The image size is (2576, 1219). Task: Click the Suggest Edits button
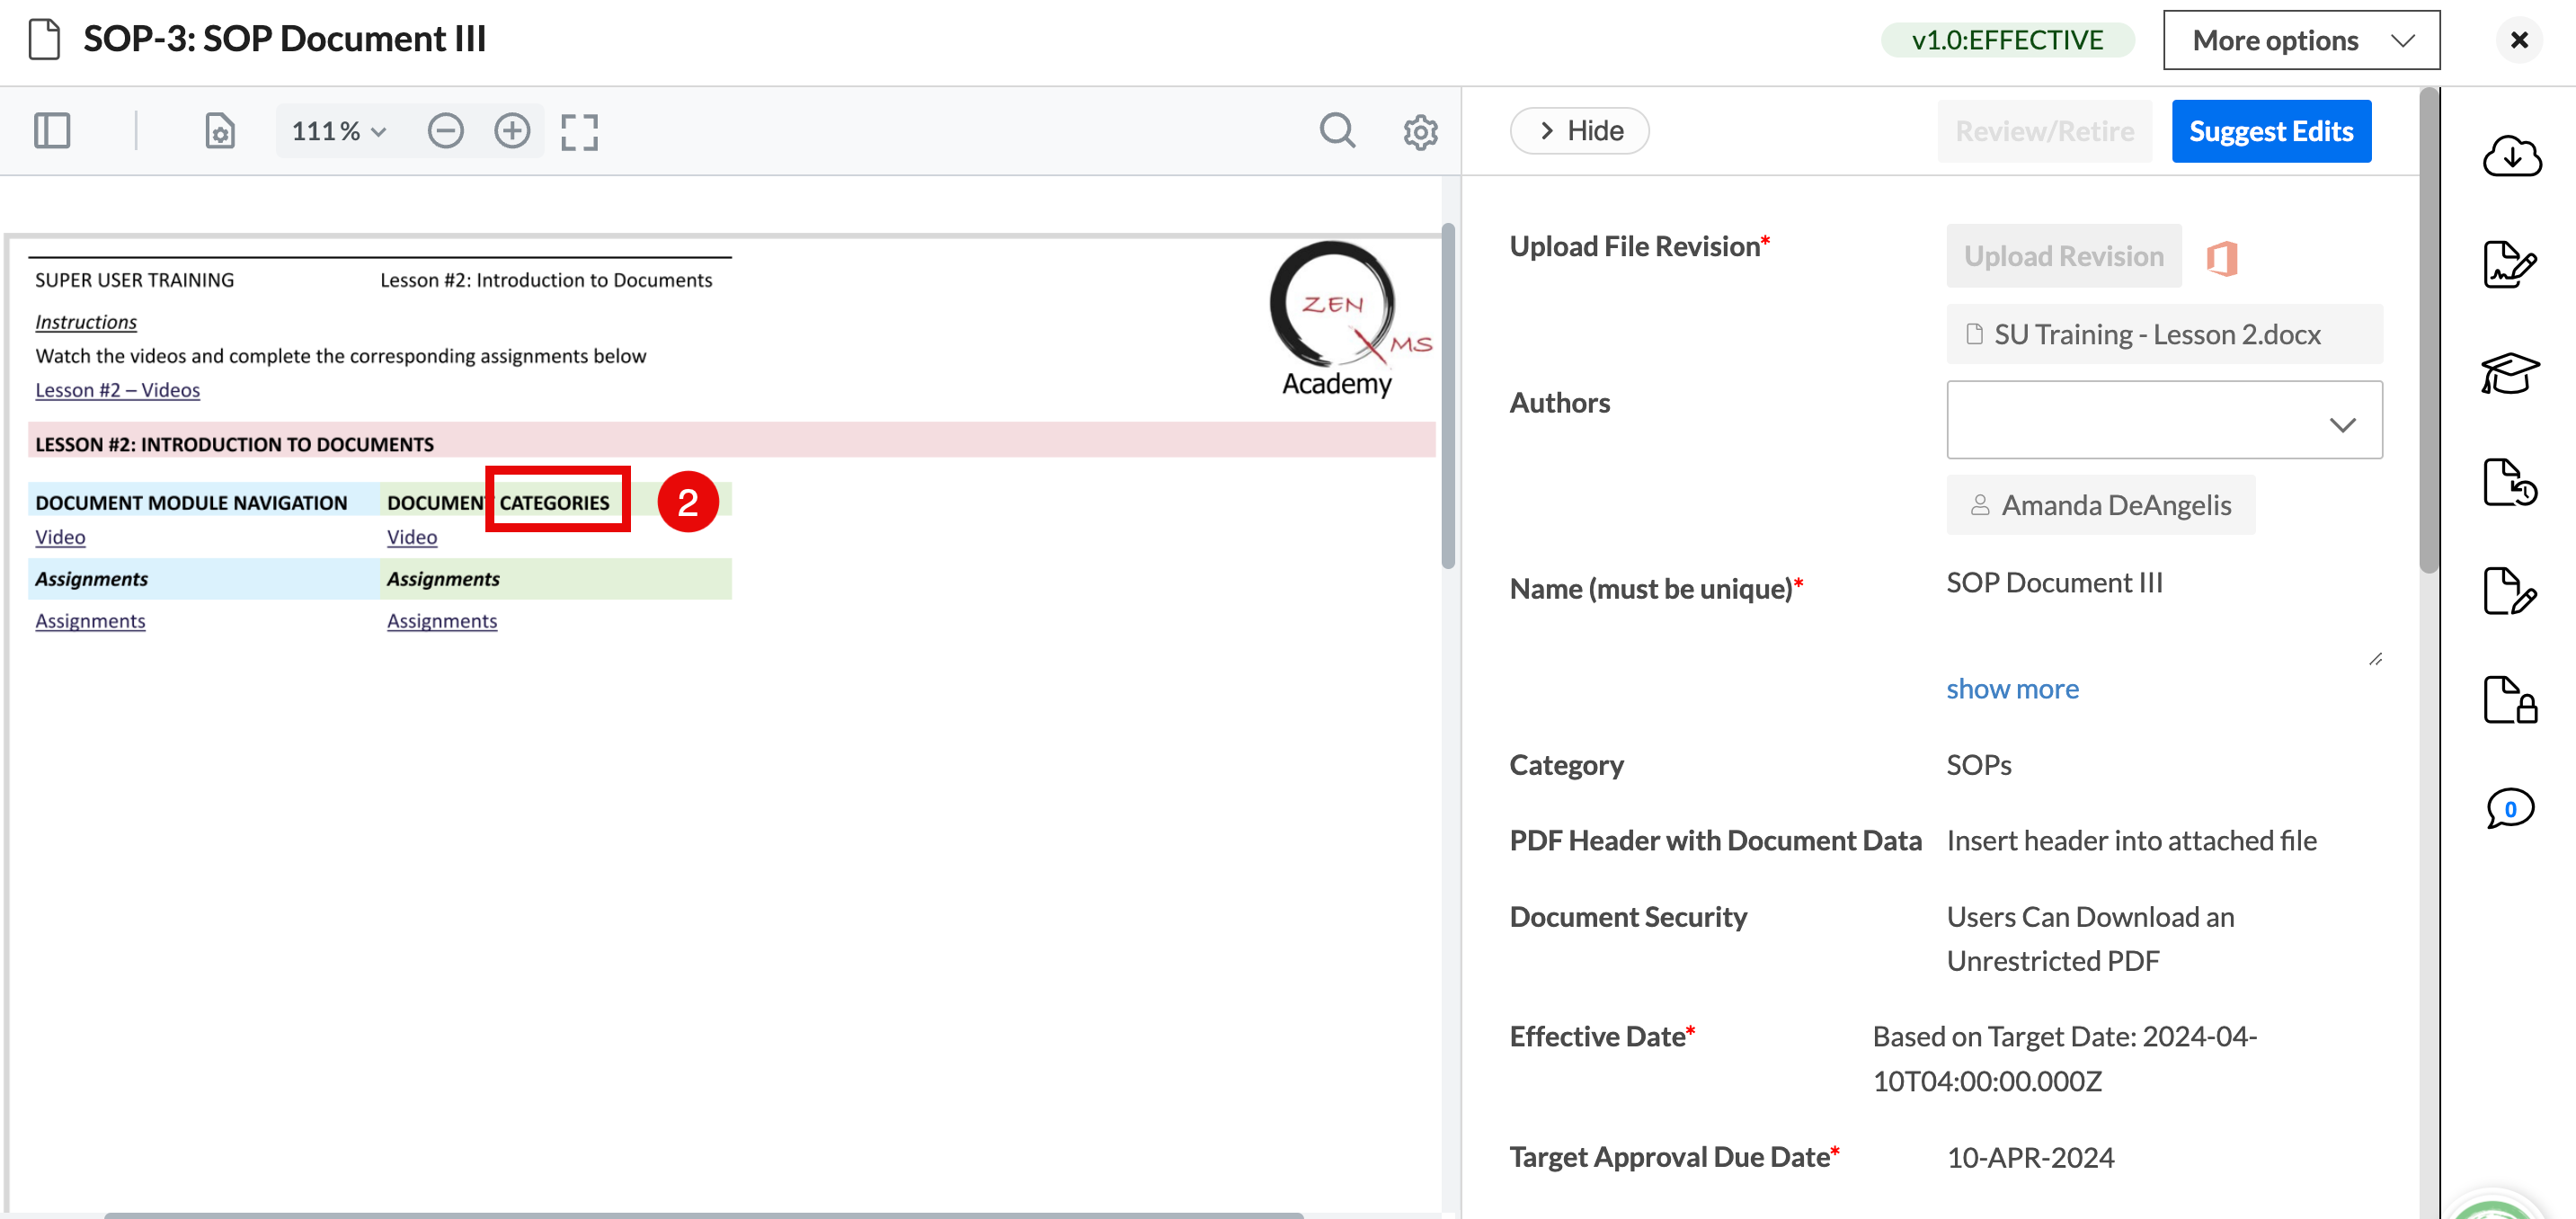click(x=2271, y=131)
